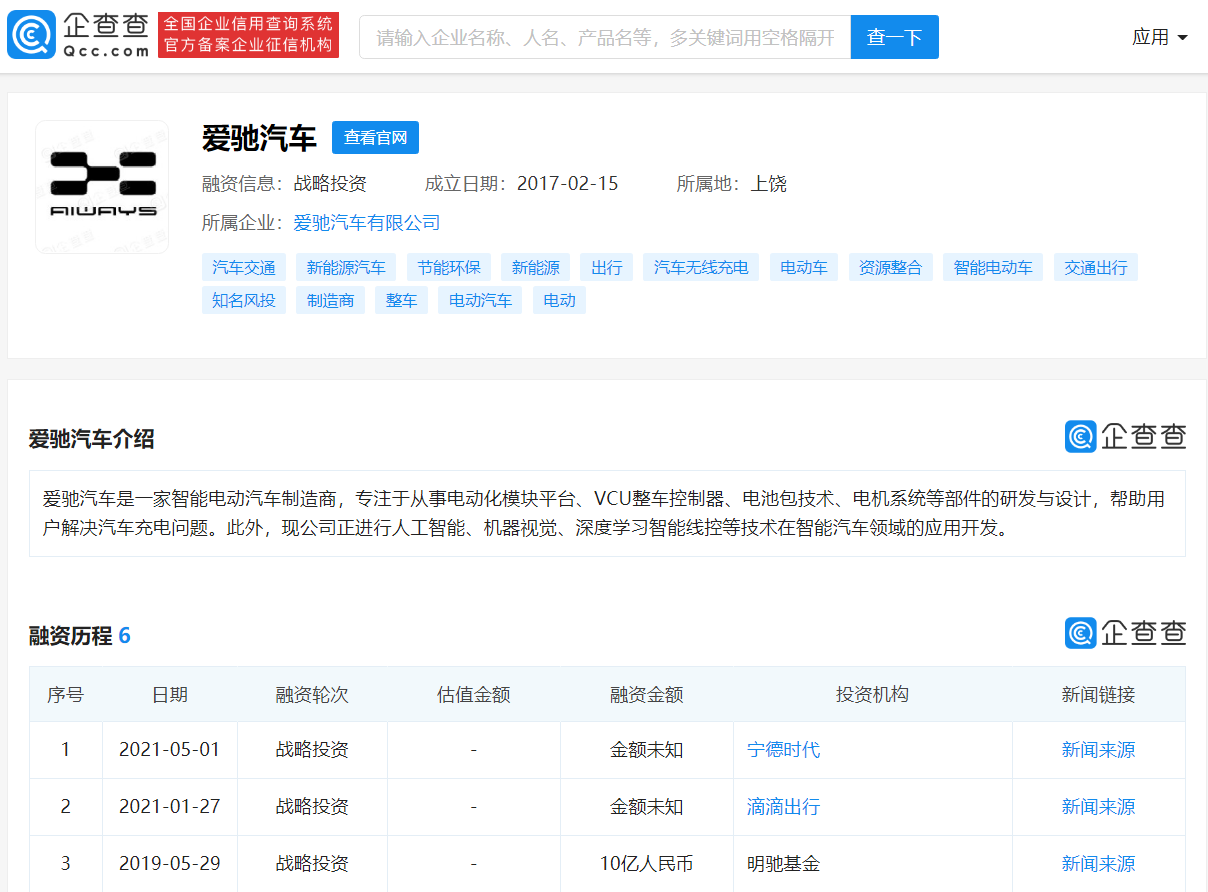
Task: Select the 整车 tag
Action: [x=402, y=300]
